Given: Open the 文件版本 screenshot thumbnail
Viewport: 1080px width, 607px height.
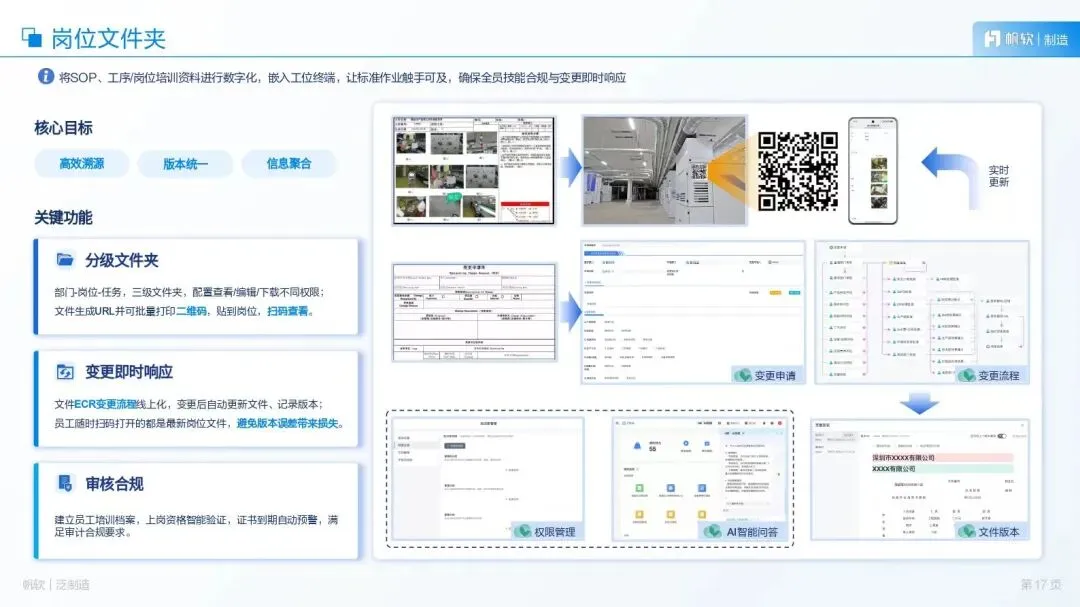Looking at the screenshot, I should (920, 480).
